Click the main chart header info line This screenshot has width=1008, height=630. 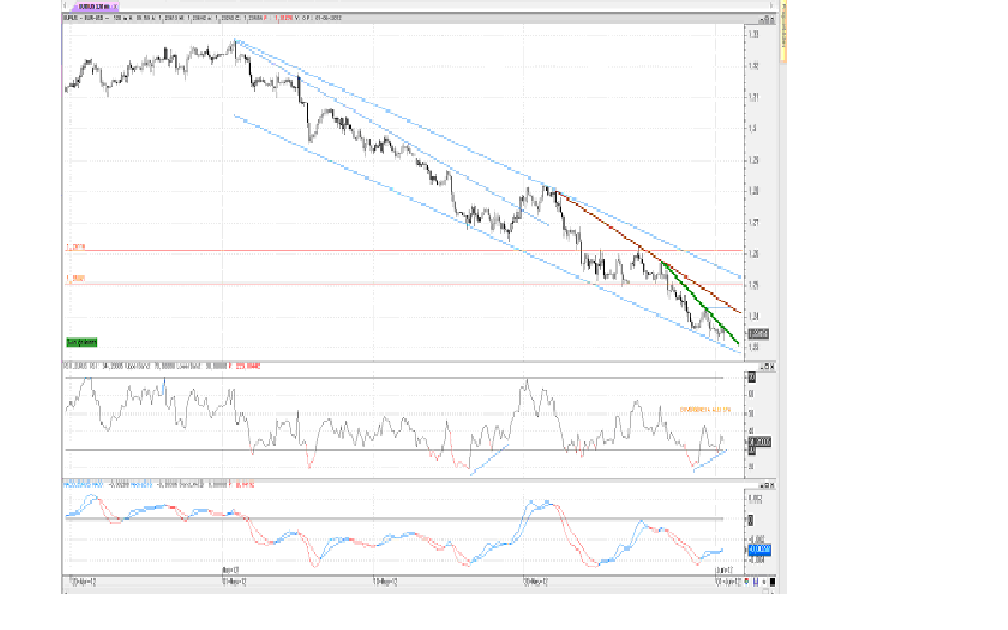click(x=202, y=18)
